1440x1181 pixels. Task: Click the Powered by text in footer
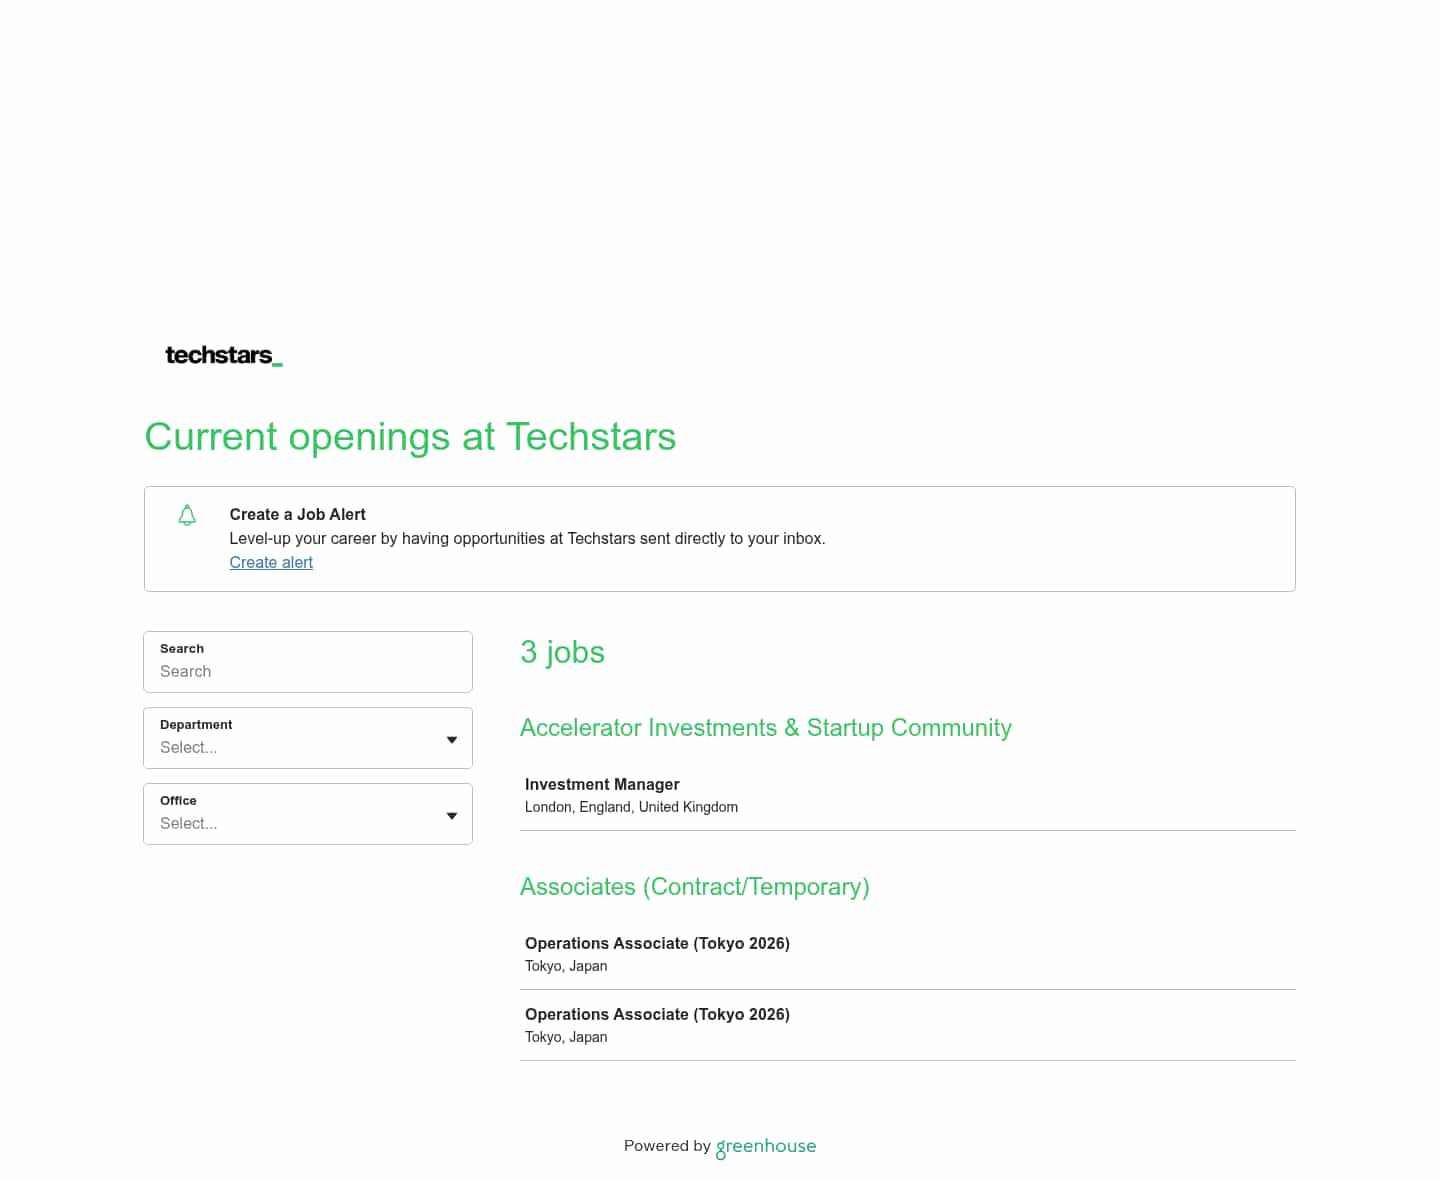coord(667,1146)
